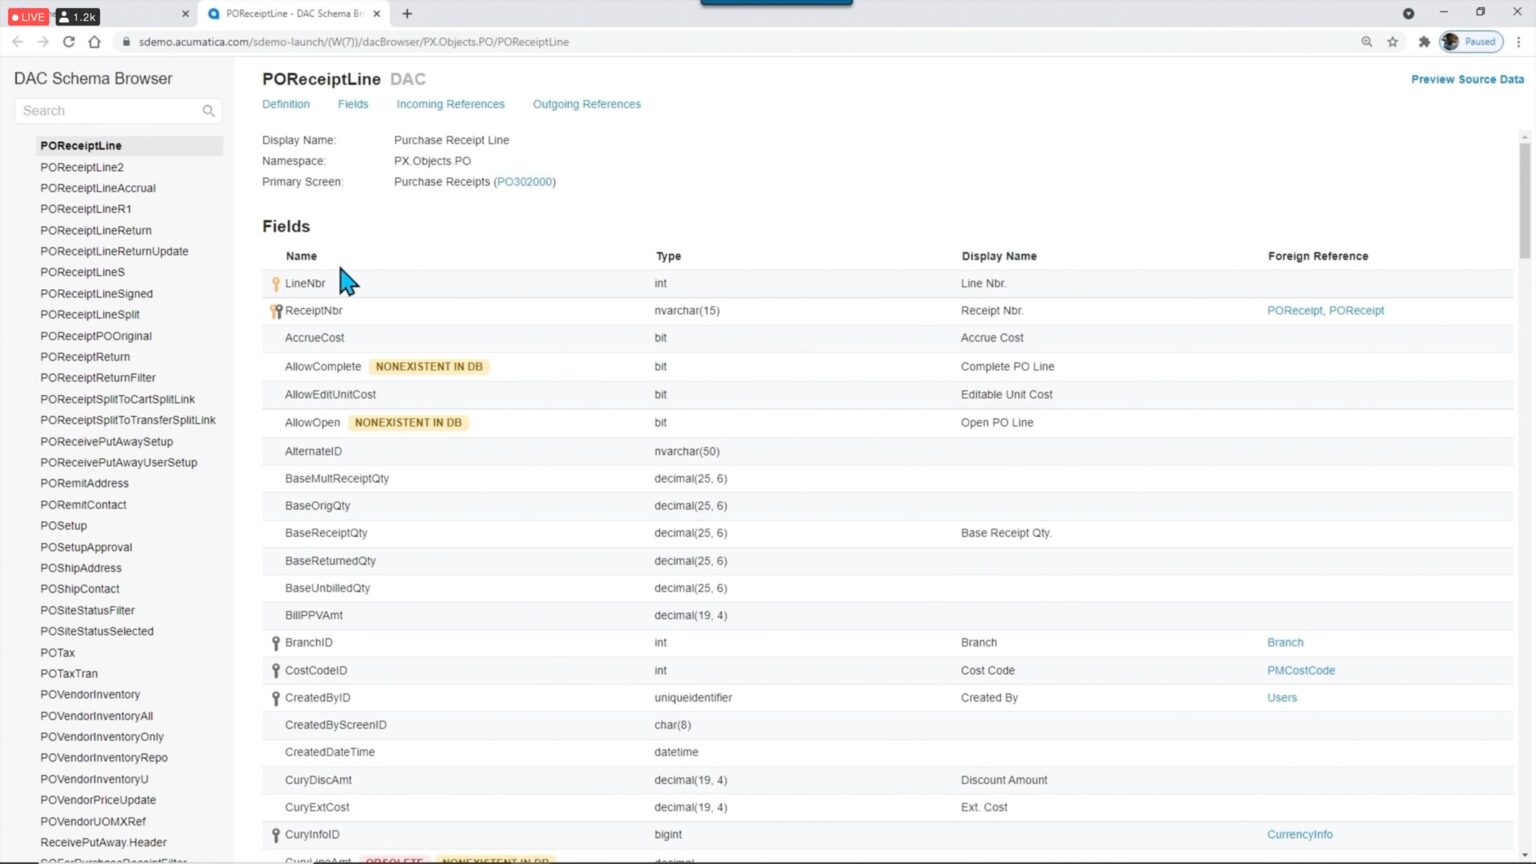Click inside the DAC schema search field
Screen dimensions: 1536x864
(110, 110)
